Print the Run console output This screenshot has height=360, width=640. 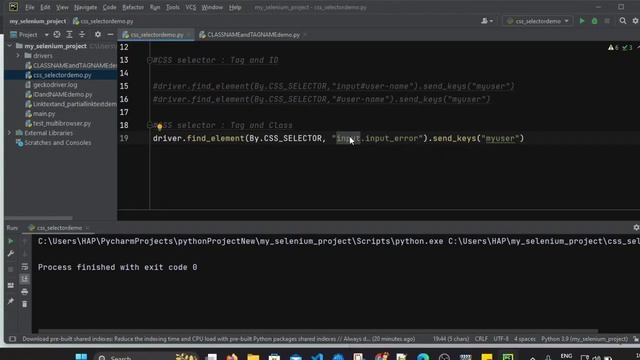(24, 292)
